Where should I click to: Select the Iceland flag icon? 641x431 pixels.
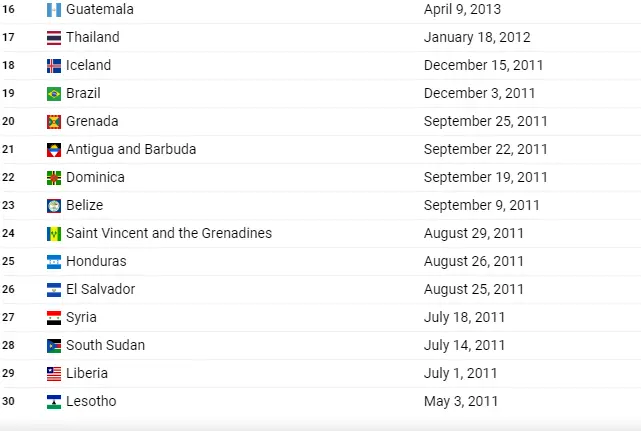pos(54,66)
